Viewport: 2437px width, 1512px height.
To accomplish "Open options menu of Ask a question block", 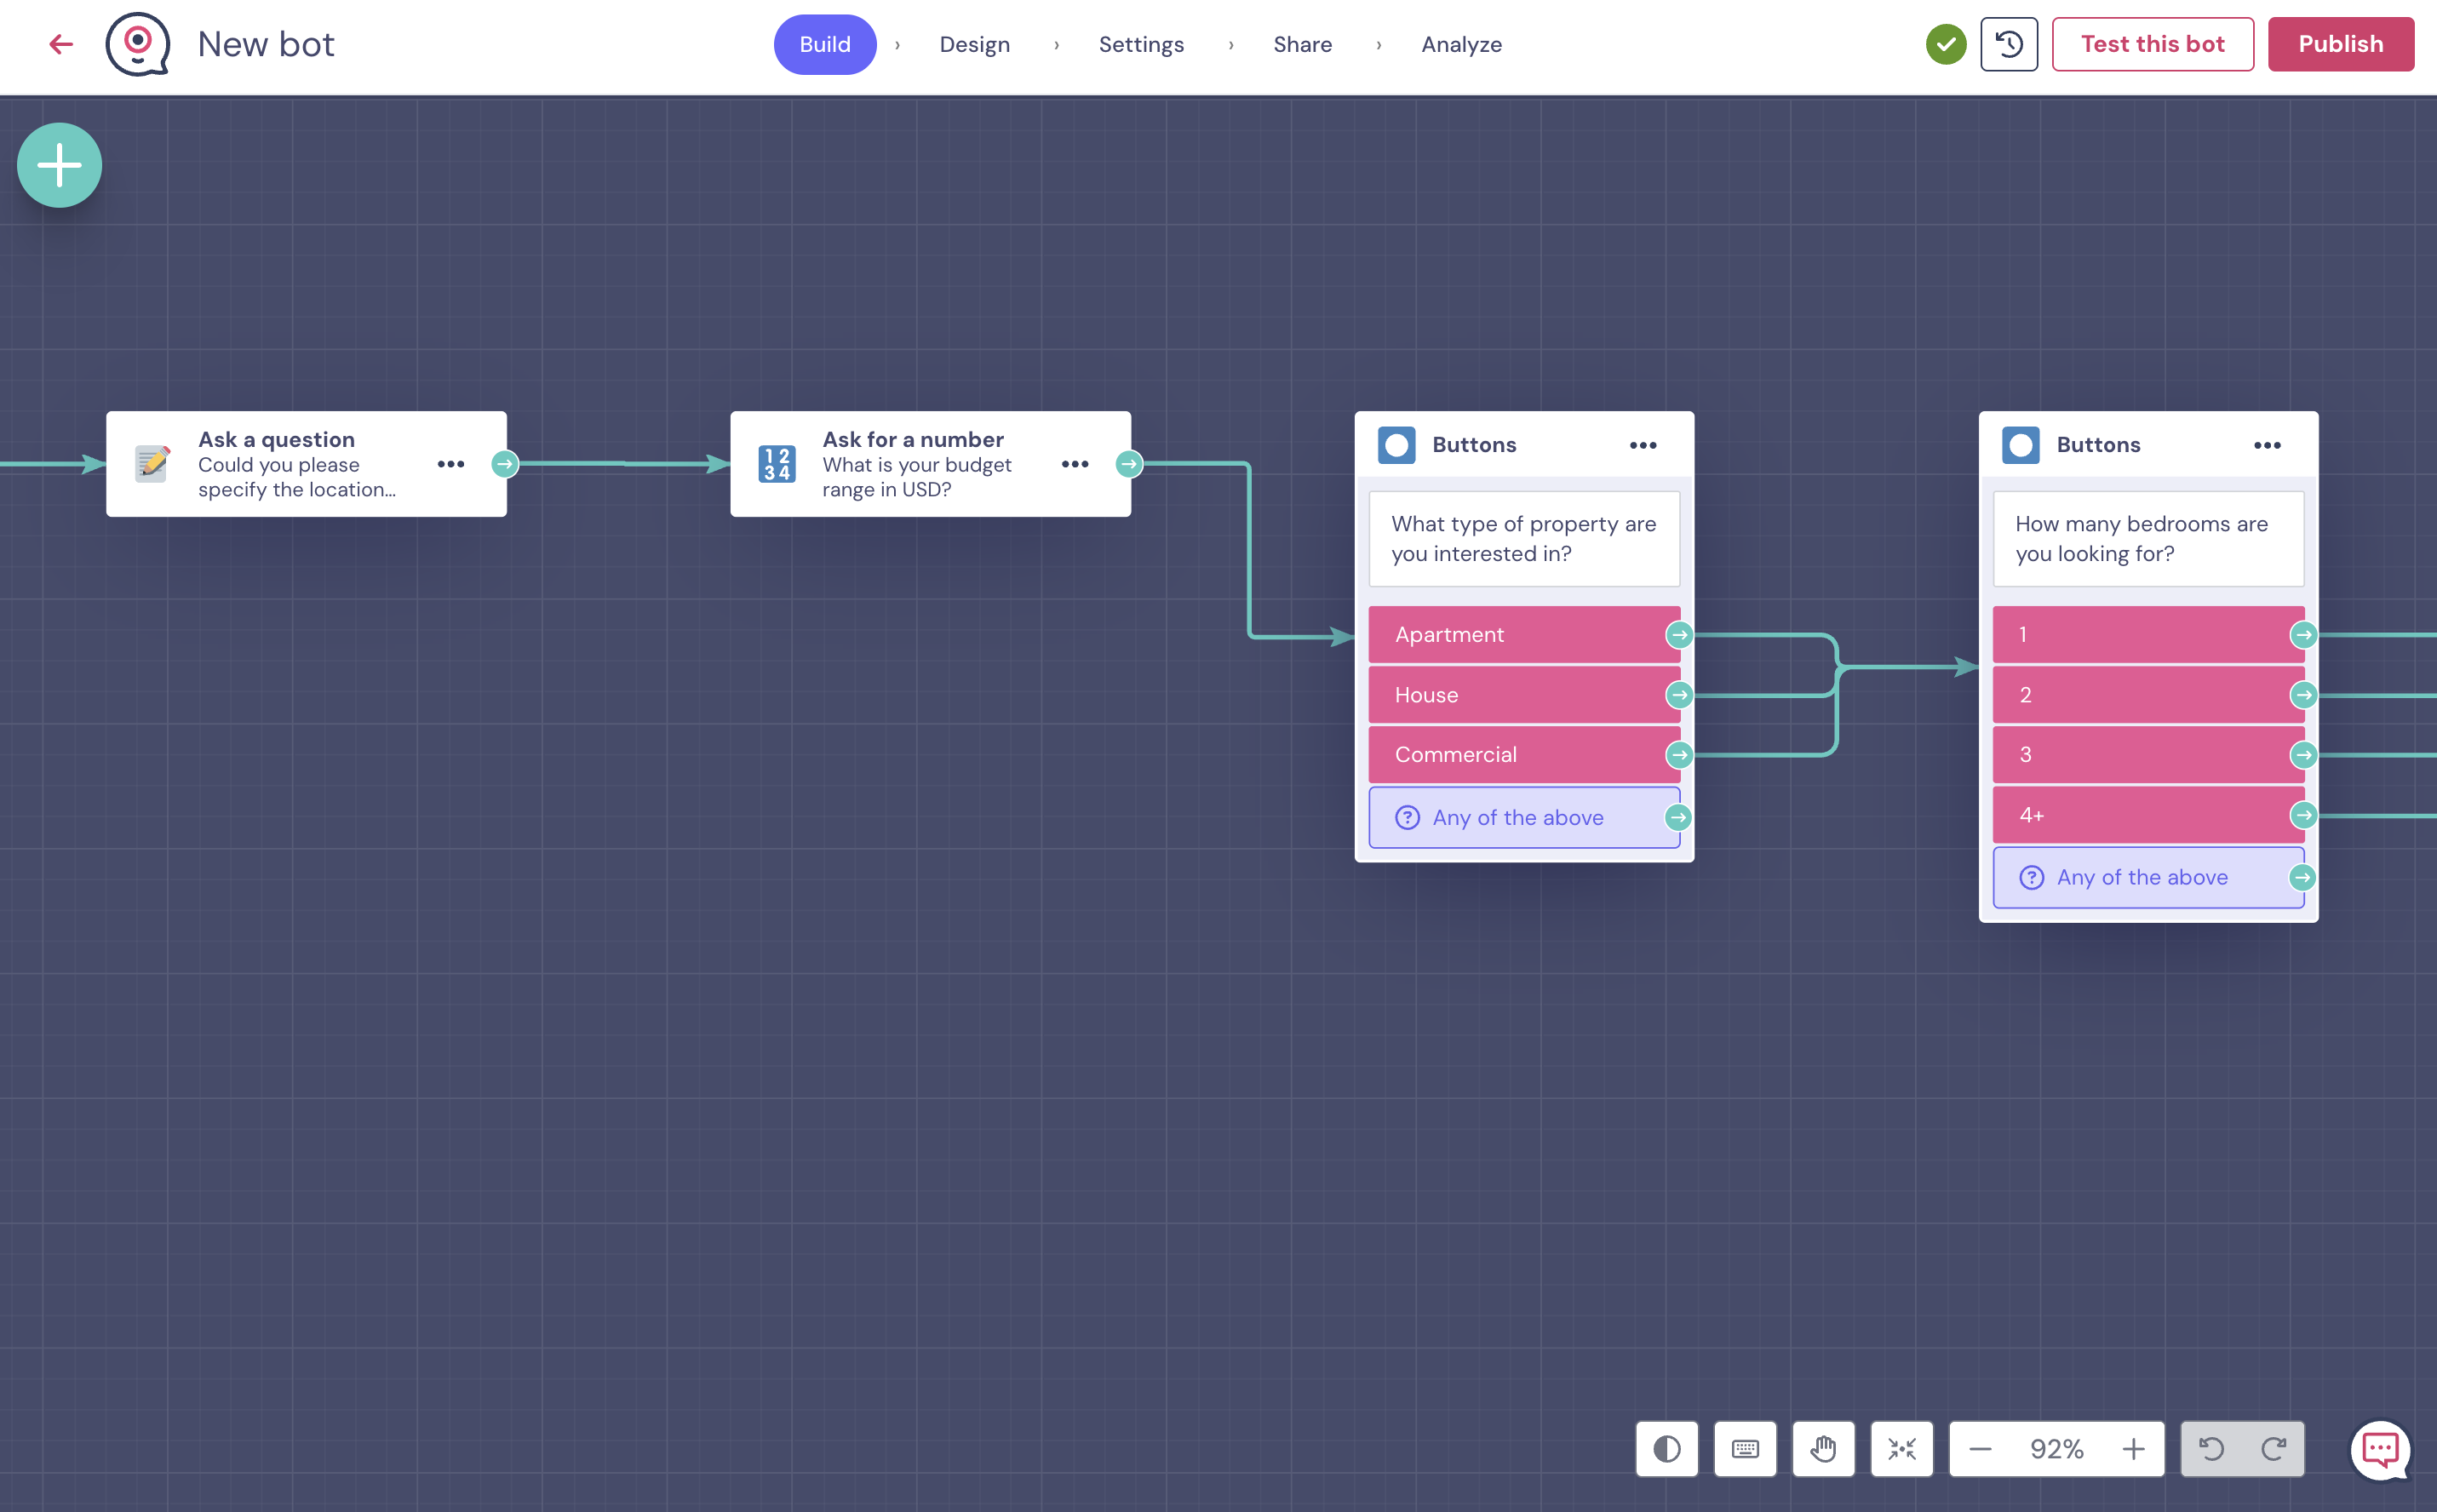I will click(451, 464).
